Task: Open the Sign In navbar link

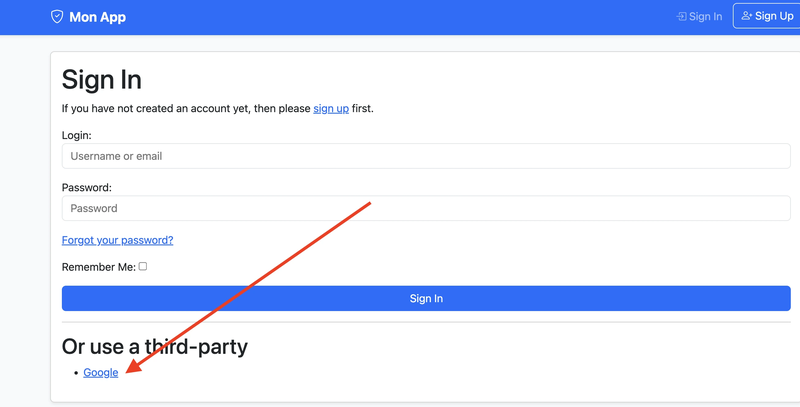Action: click(x=699, y=16)
